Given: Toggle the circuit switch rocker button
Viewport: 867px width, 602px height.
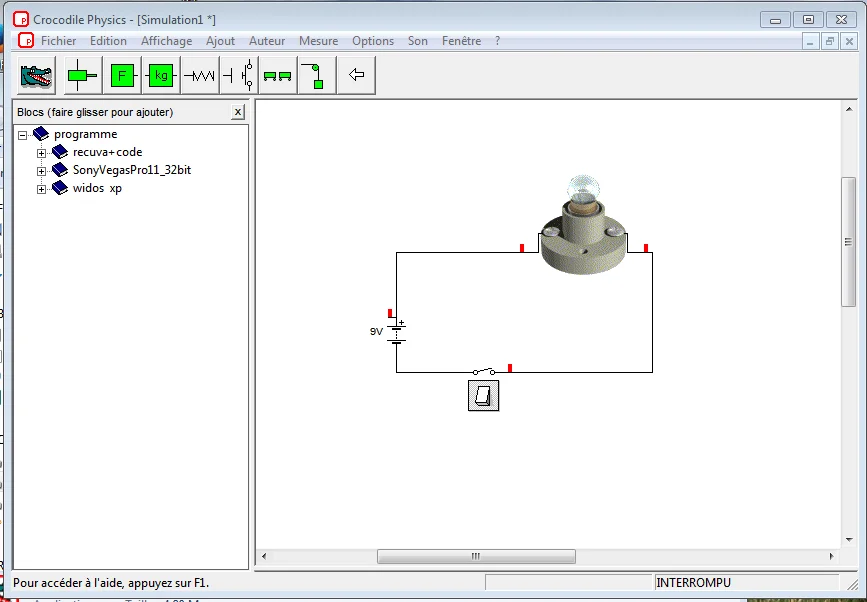Looking at the screenshot, I should (x=484, y=395).
